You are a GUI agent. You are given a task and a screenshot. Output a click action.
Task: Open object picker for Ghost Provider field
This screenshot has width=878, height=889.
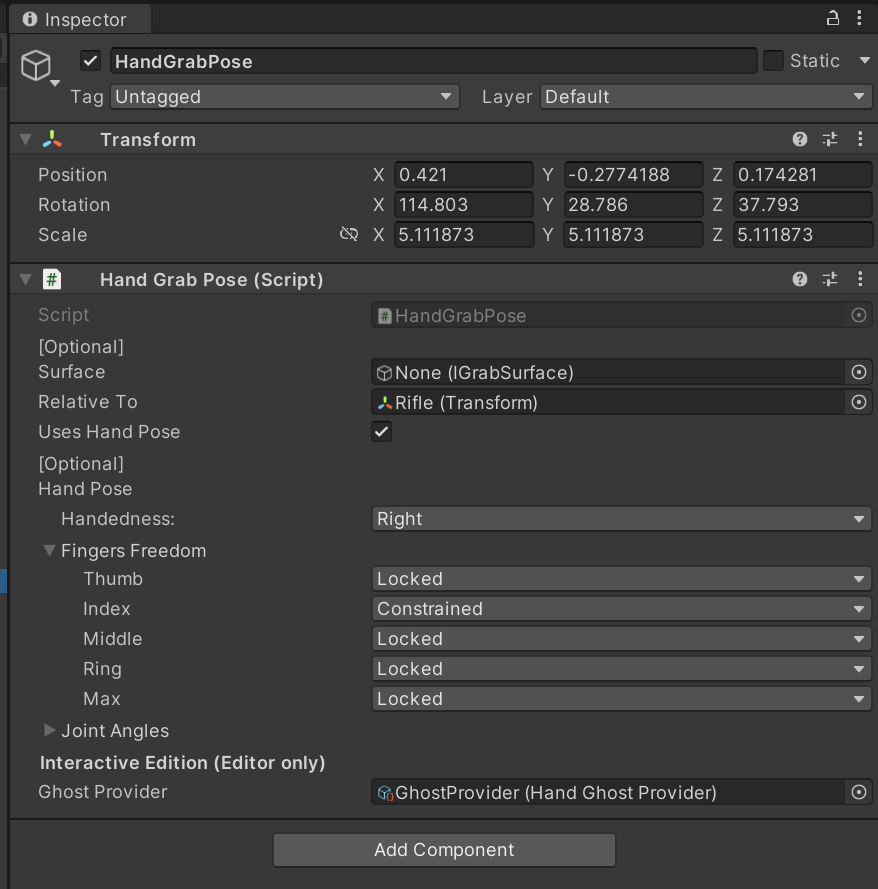tap(859, 793)
